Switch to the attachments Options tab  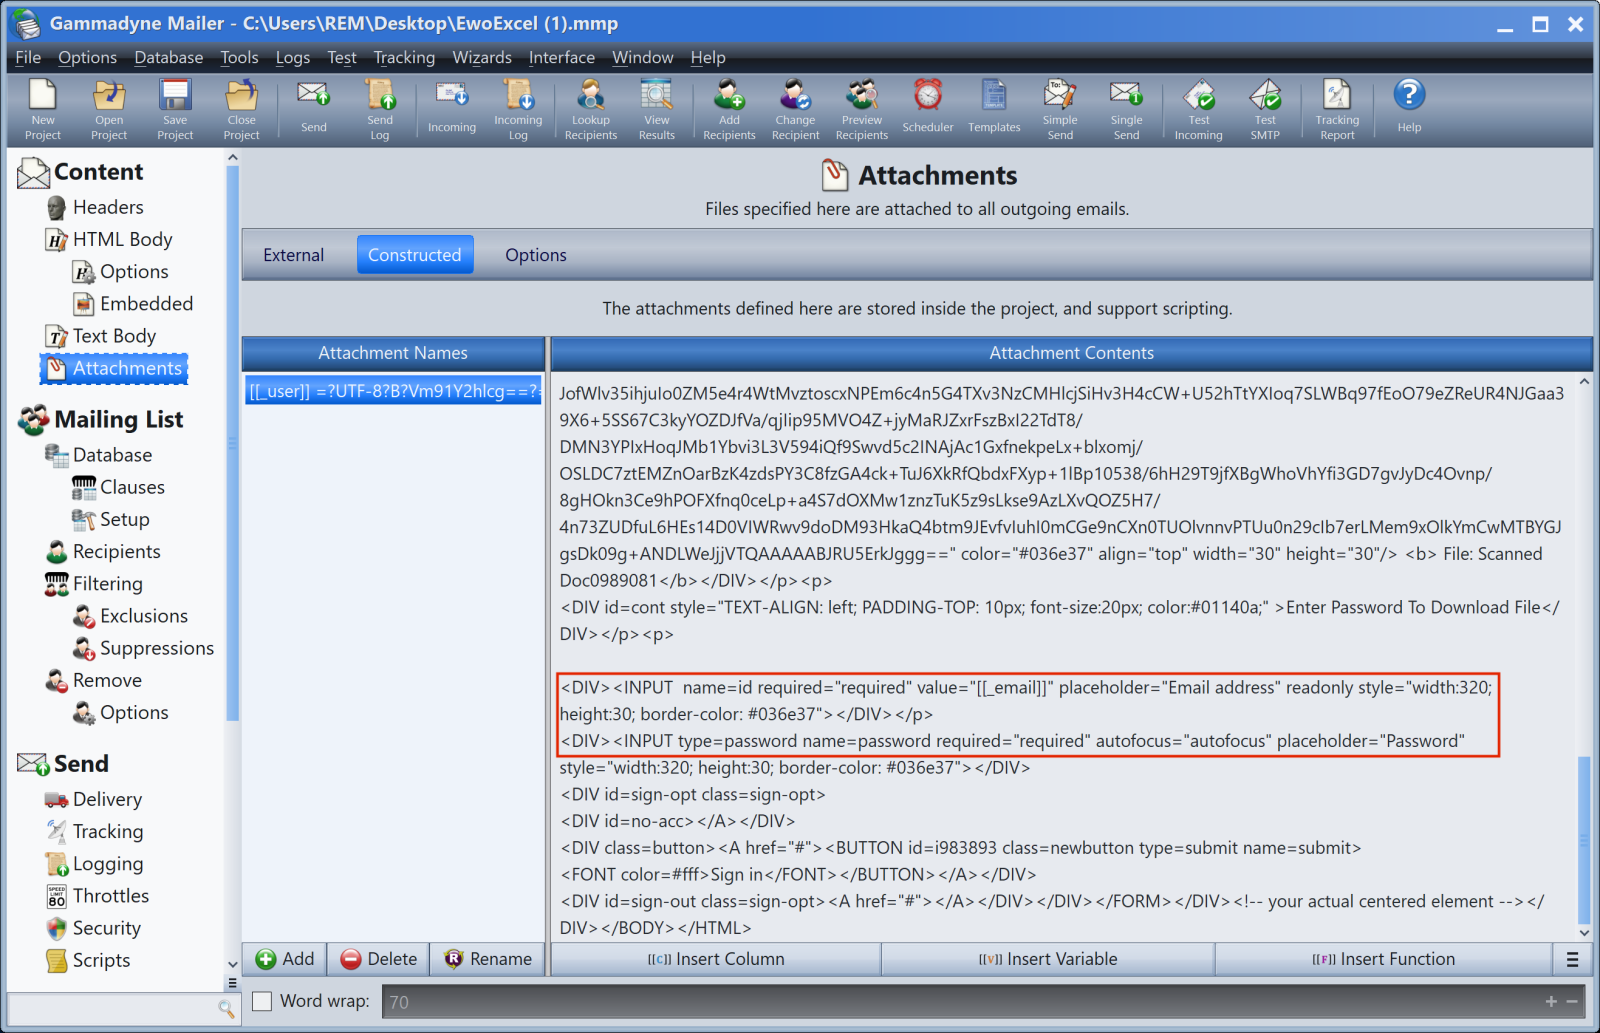(536, 255)
